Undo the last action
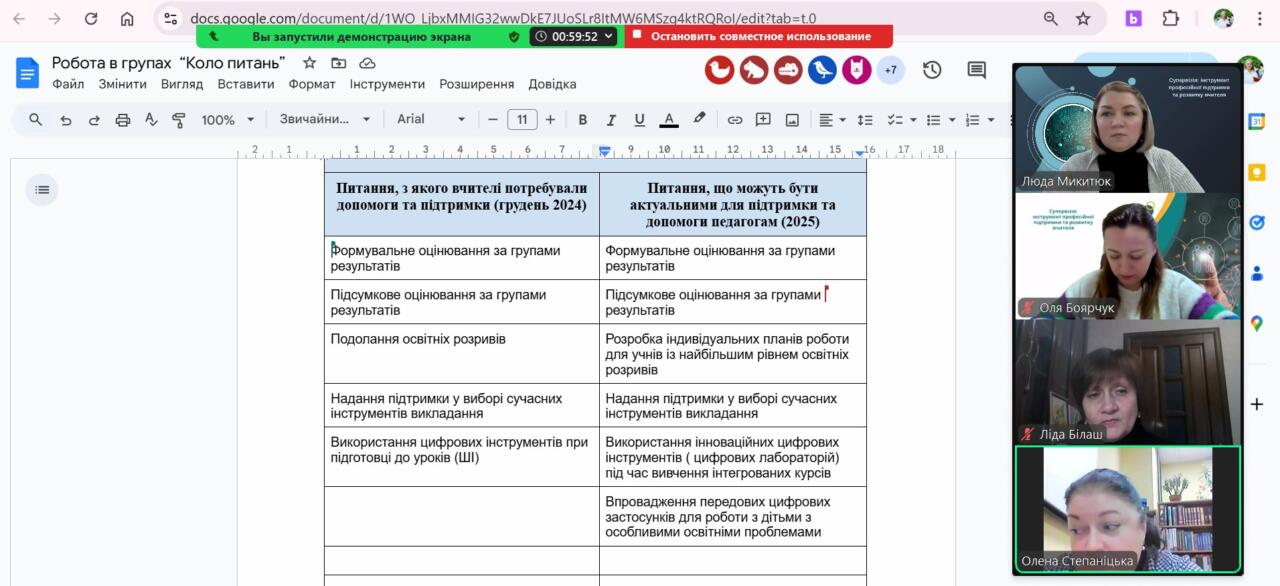Viewport: 1280px width, 586px height. (x=66, y=120)
